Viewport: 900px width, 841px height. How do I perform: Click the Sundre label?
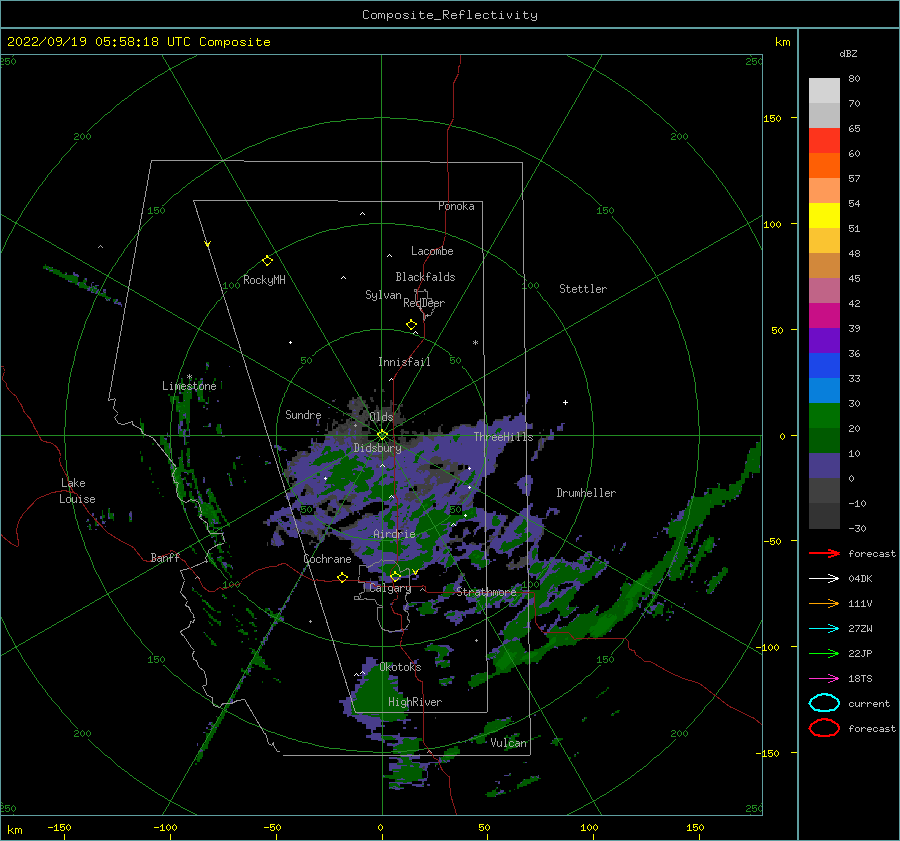[x=303, y=414]
